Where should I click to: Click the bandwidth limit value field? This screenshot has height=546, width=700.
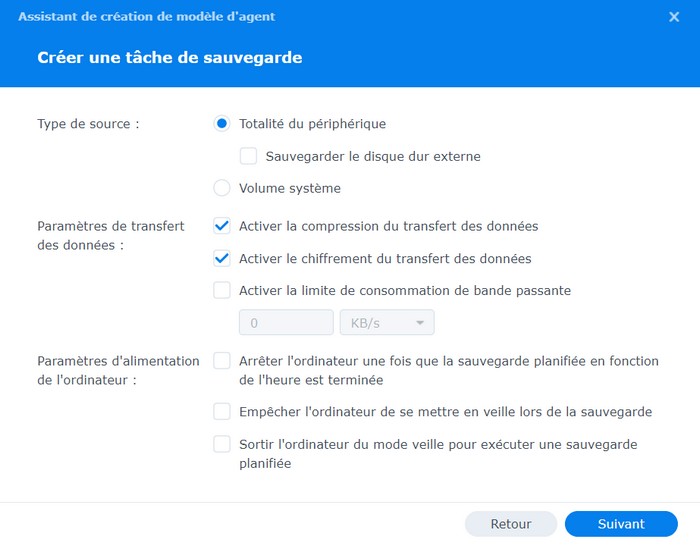pyautogui.click(x=286, y=323)
